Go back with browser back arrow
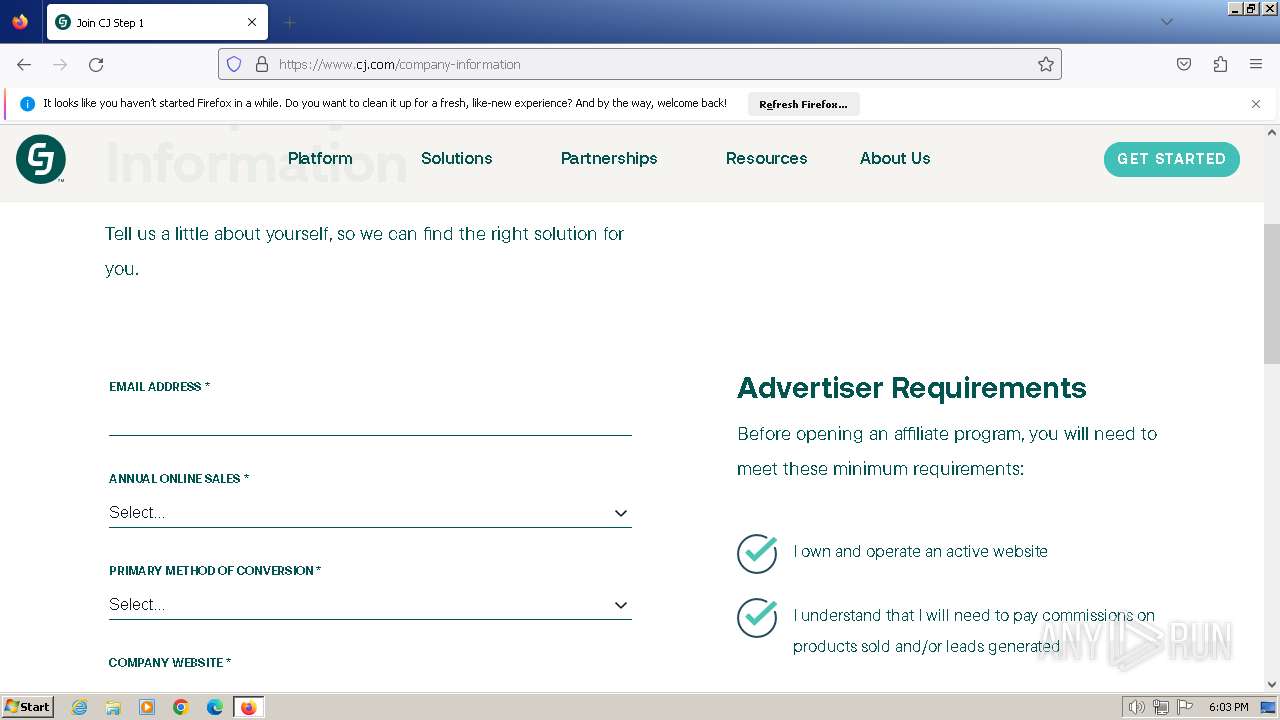This screenshot has width=1280, height=720. (24, 64)
